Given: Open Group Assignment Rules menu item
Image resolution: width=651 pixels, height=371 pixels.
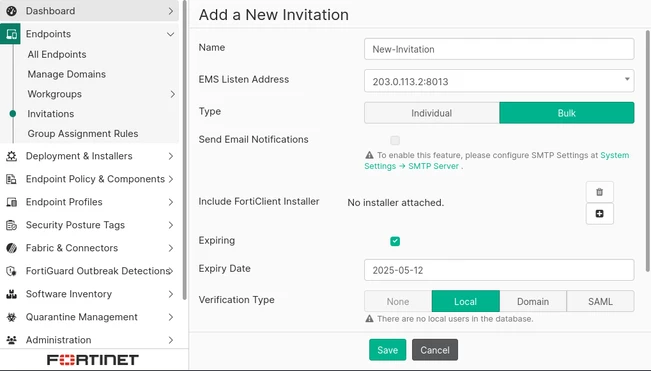Looking at the screenshot, I should [83, 134].
